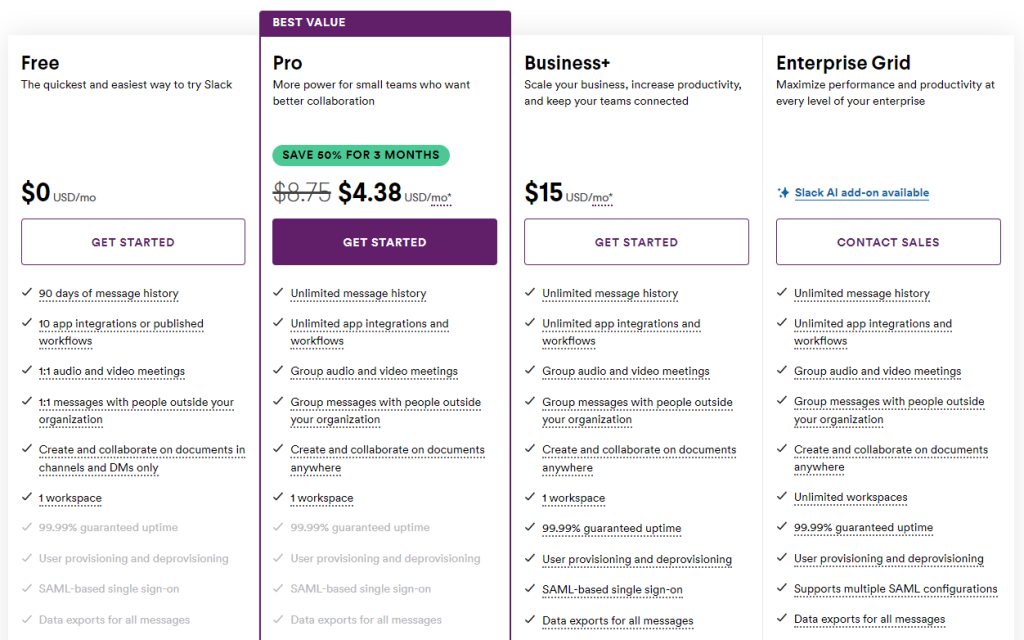Screen dimensions: 1024x640
Task: Click the checkmark beside 90 days of message history
Action: coord(25,293)
